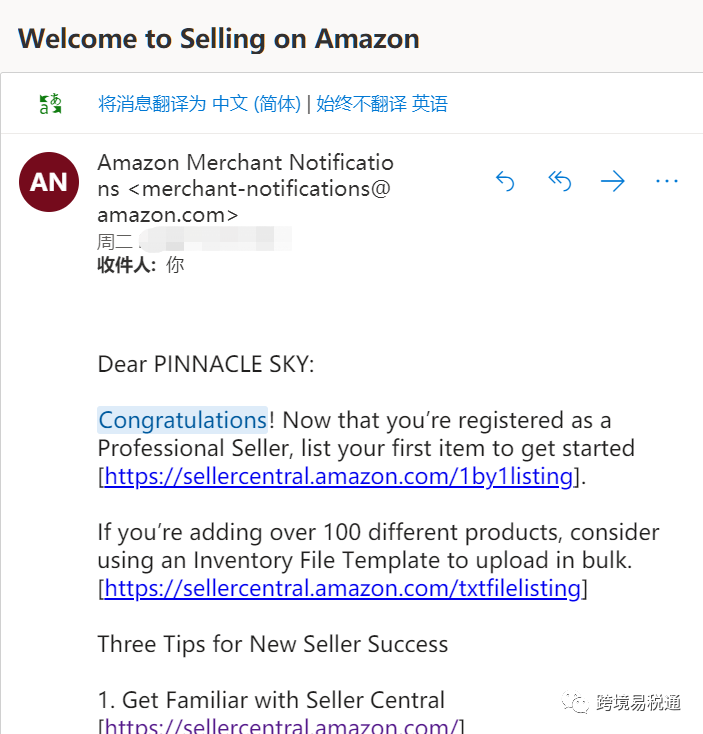The image size is (703, 734).
Task: Click the 跨境易税通 watermark text
Action: click(639, 702)
